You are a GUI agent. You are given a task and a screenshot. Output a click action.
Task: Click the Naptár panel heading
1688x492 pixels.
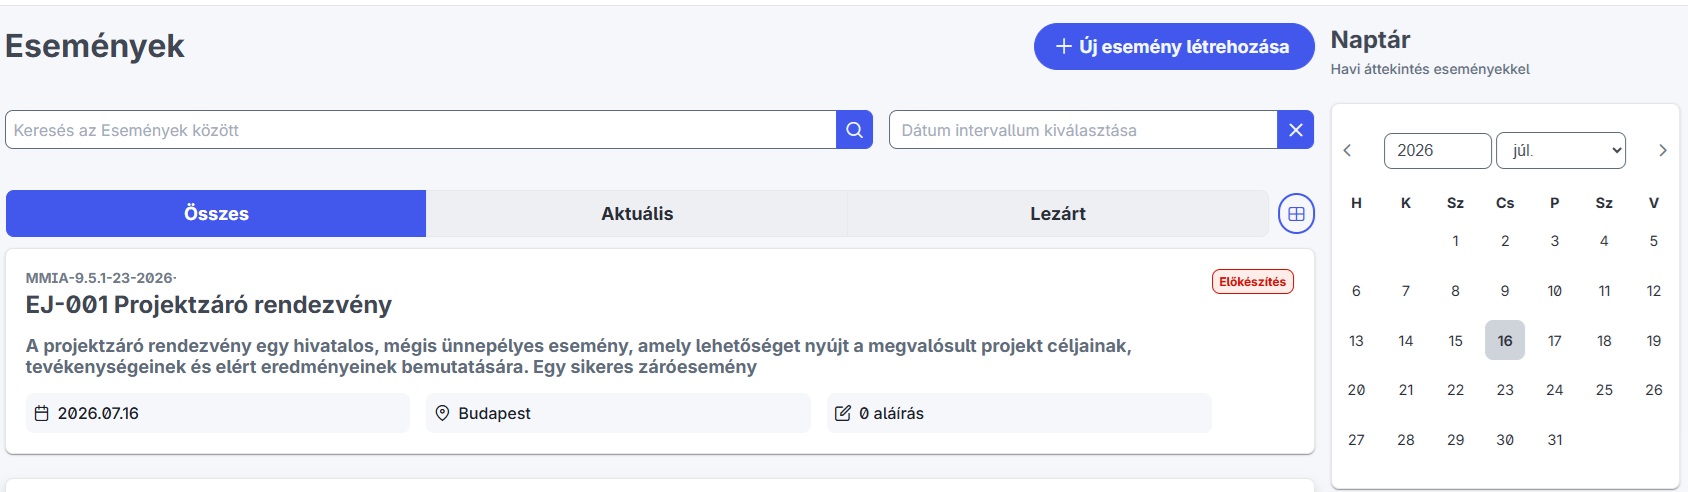tap(1370, 40)
